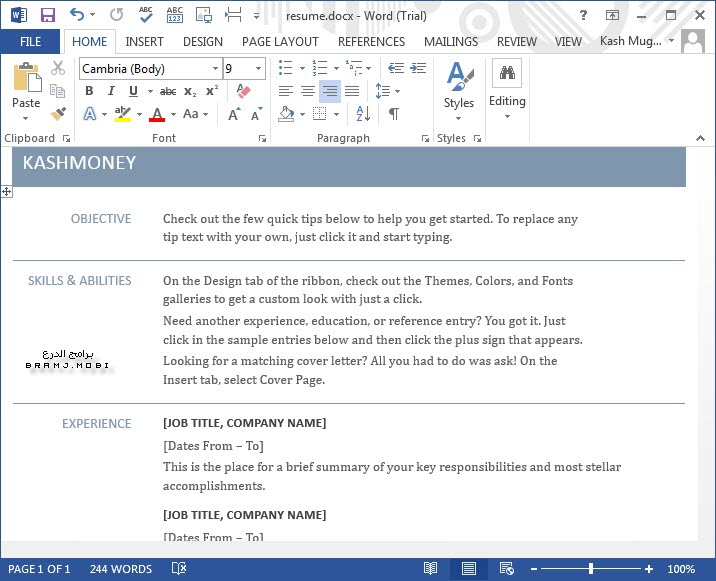
Task: Show paragraph marks with pilcrow icon
Action: pyautogui.click(x=394, y=114)
